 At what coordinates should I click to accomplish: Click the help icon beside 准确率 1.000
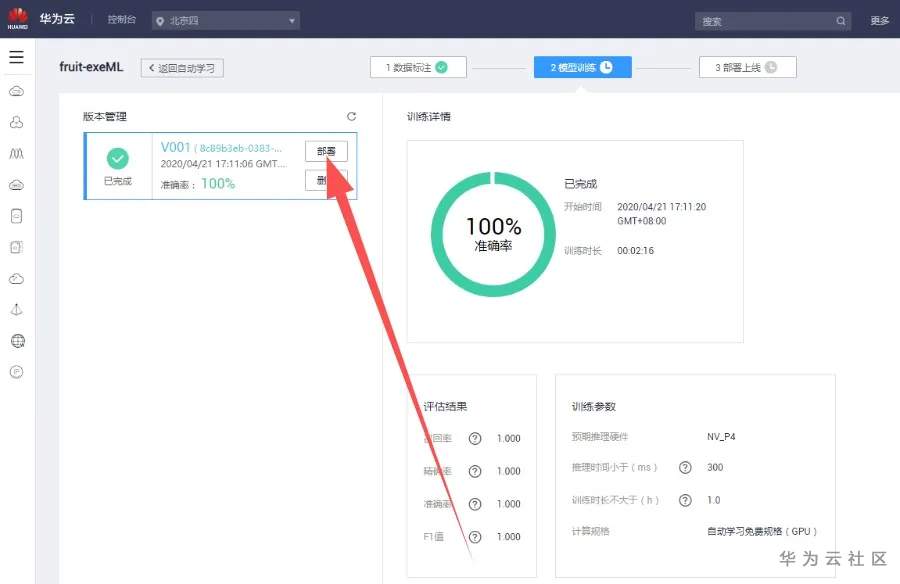coord(475,504)
